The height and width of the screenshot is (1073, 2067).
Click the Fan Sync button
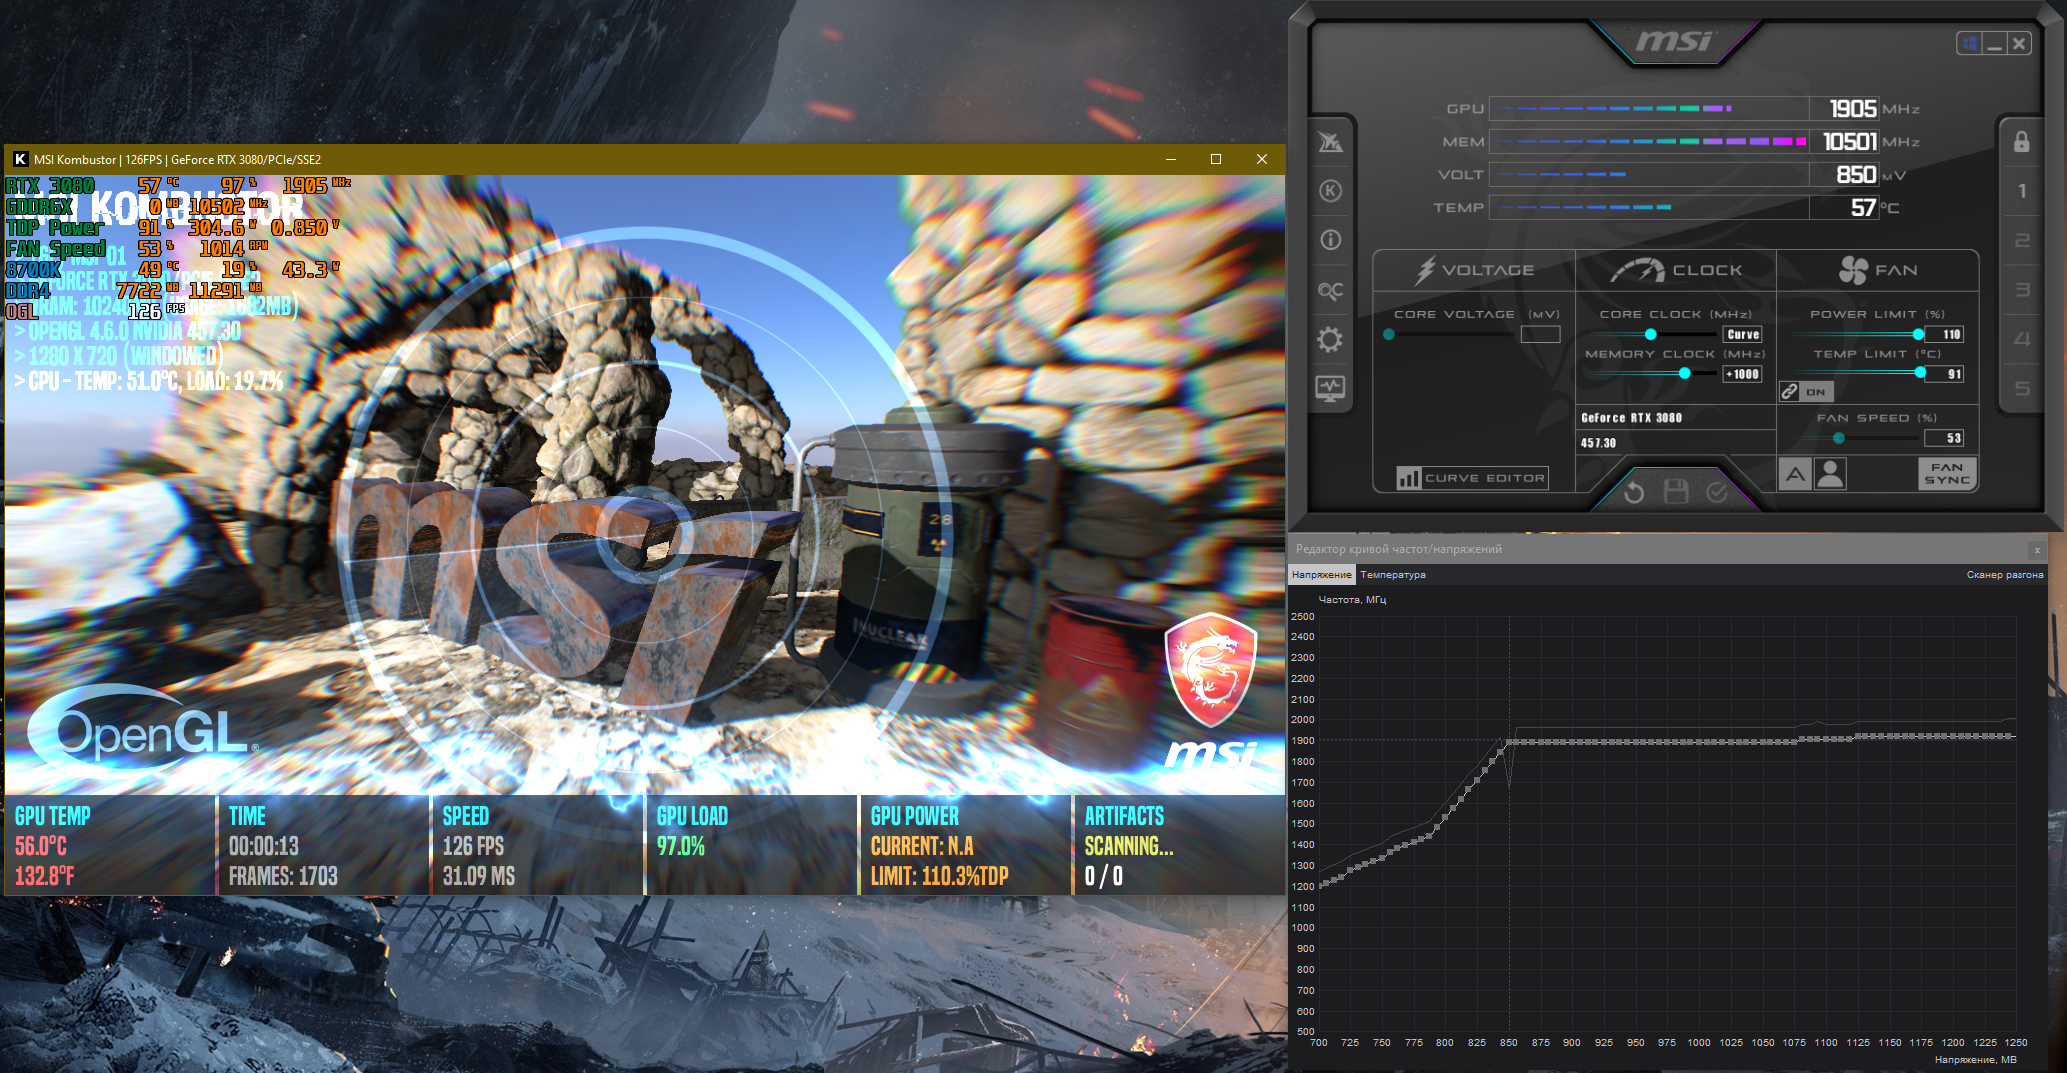click(x=1946, y=474)
